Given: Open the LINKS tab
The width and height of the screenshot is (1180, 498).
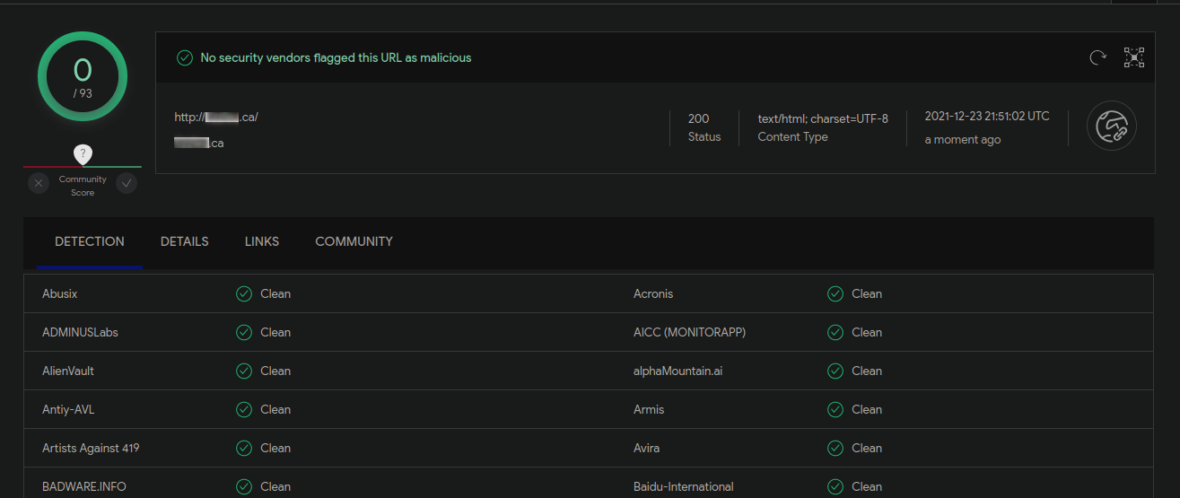Looking at the screenshot, I should coord(262,242).
